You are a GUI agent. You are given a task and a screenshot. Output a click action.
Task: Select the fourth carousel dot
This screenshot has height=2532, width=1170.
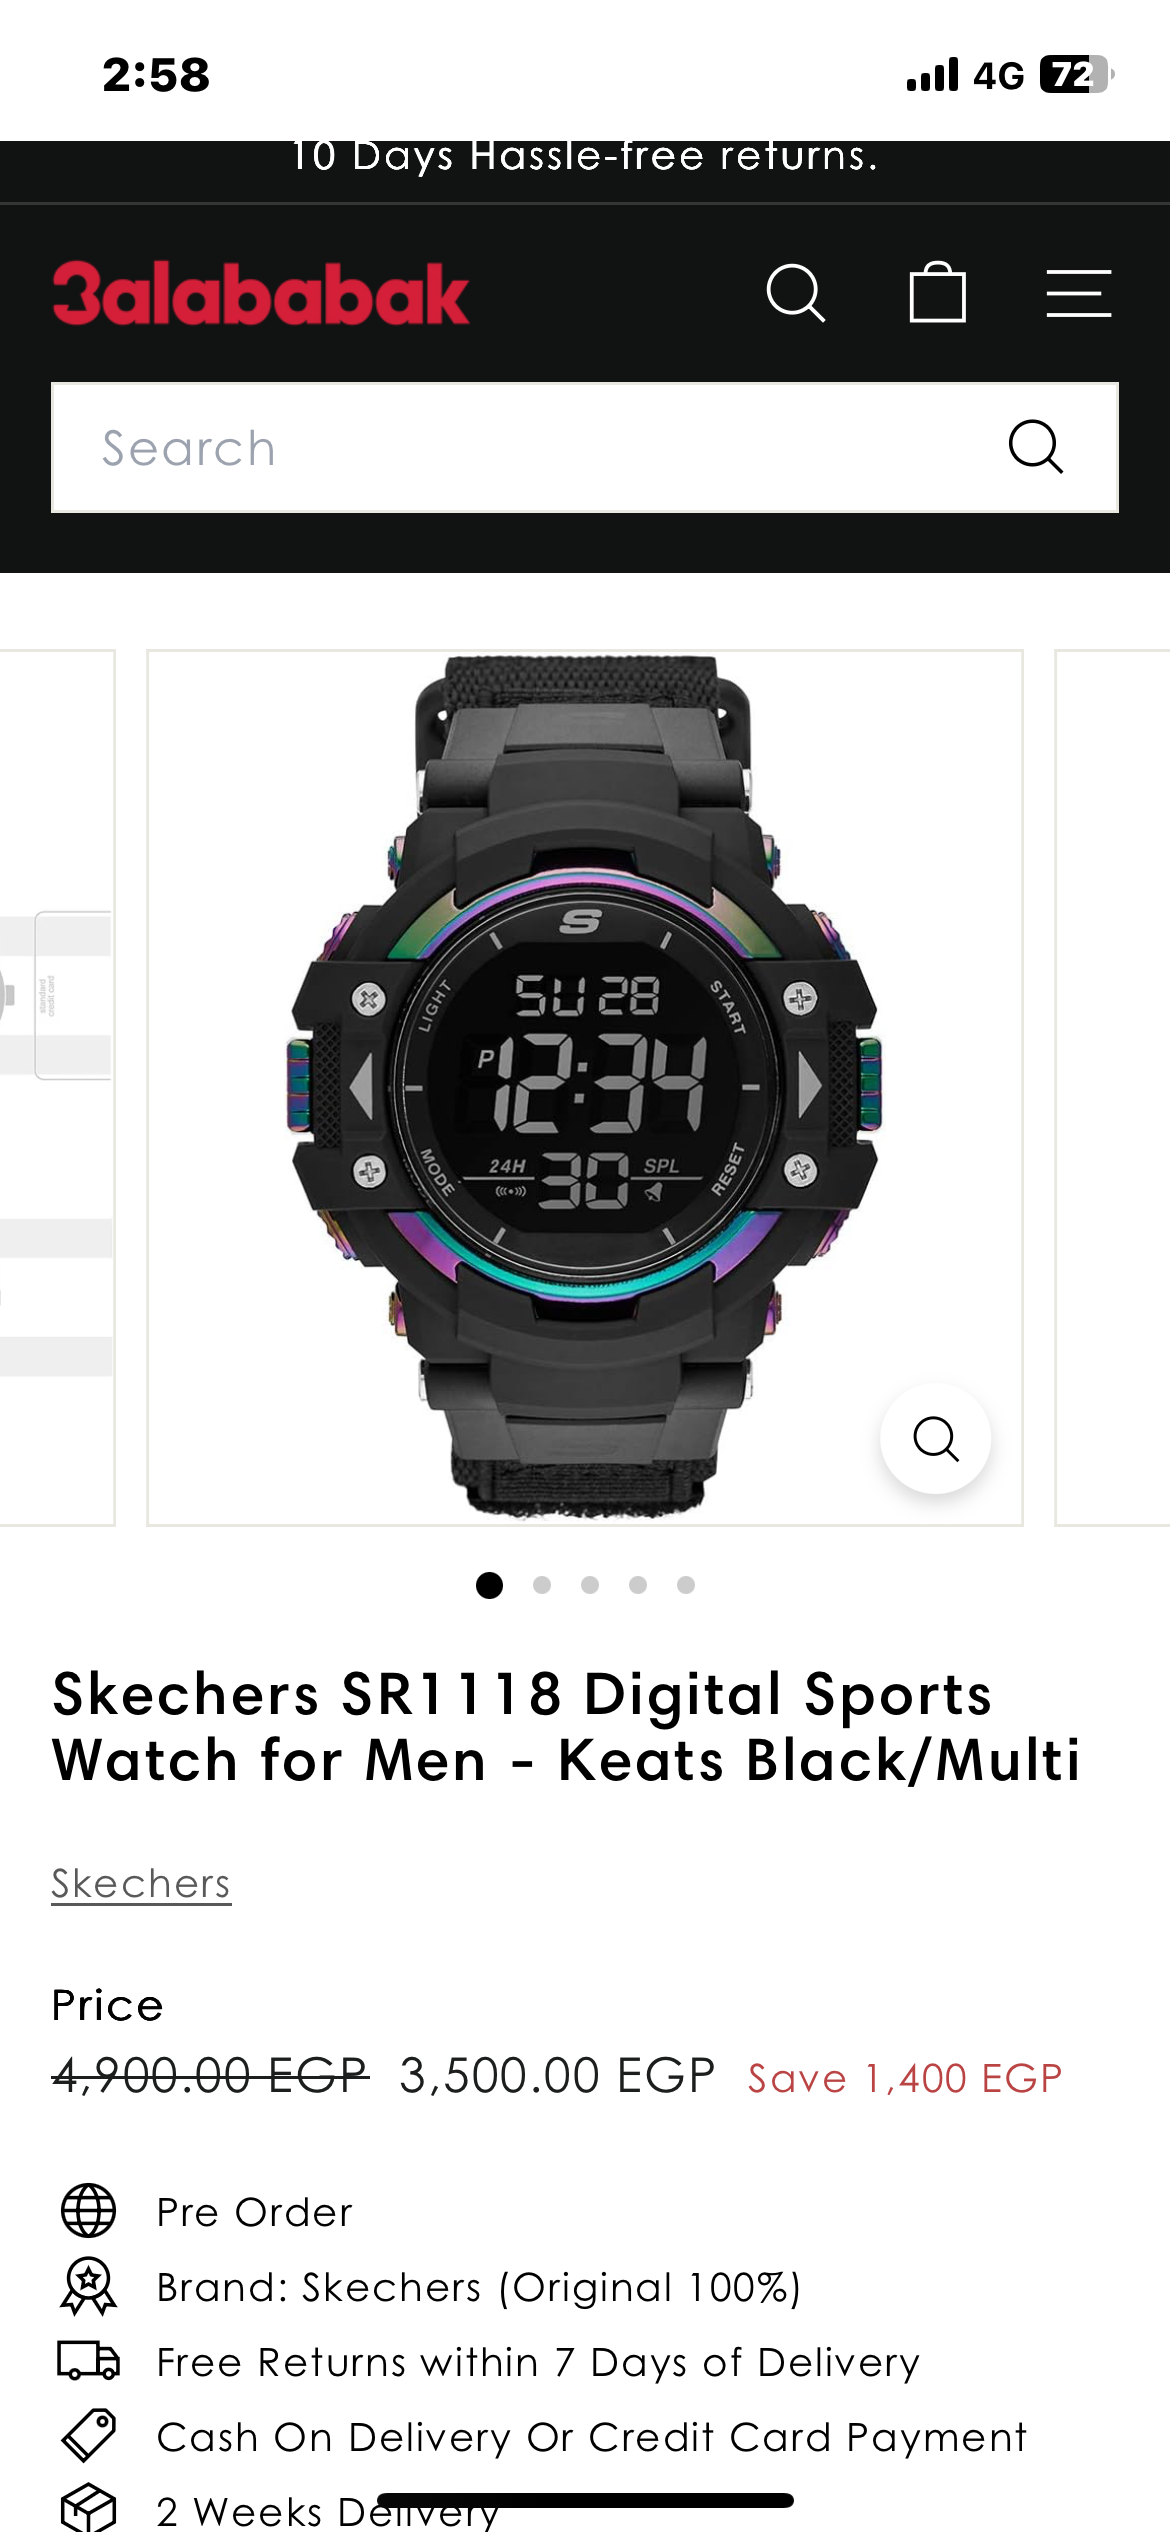click(638, 1585)
